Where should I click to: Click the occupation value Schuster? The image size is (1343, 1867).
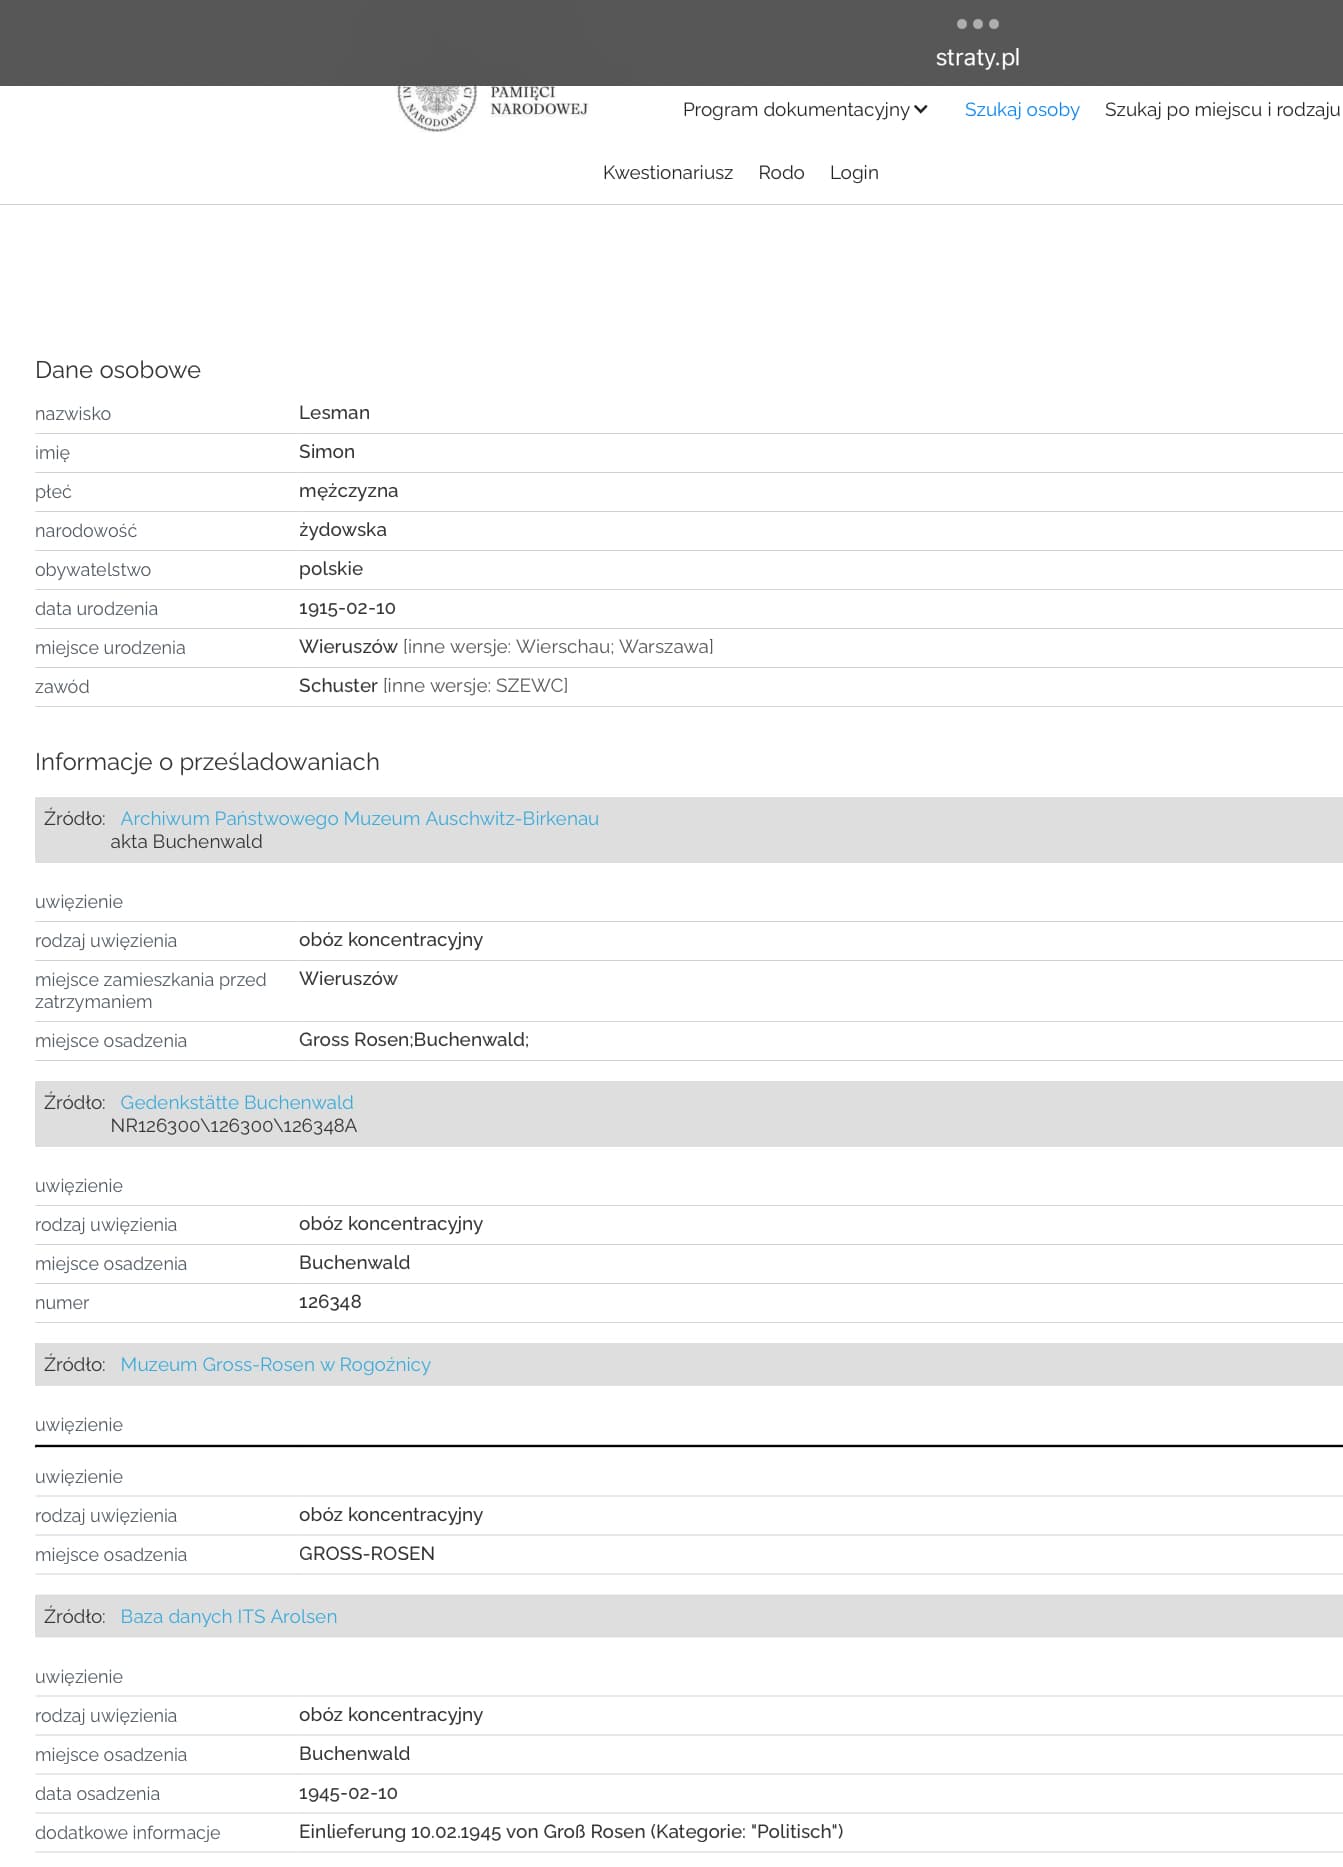point(338,686)
